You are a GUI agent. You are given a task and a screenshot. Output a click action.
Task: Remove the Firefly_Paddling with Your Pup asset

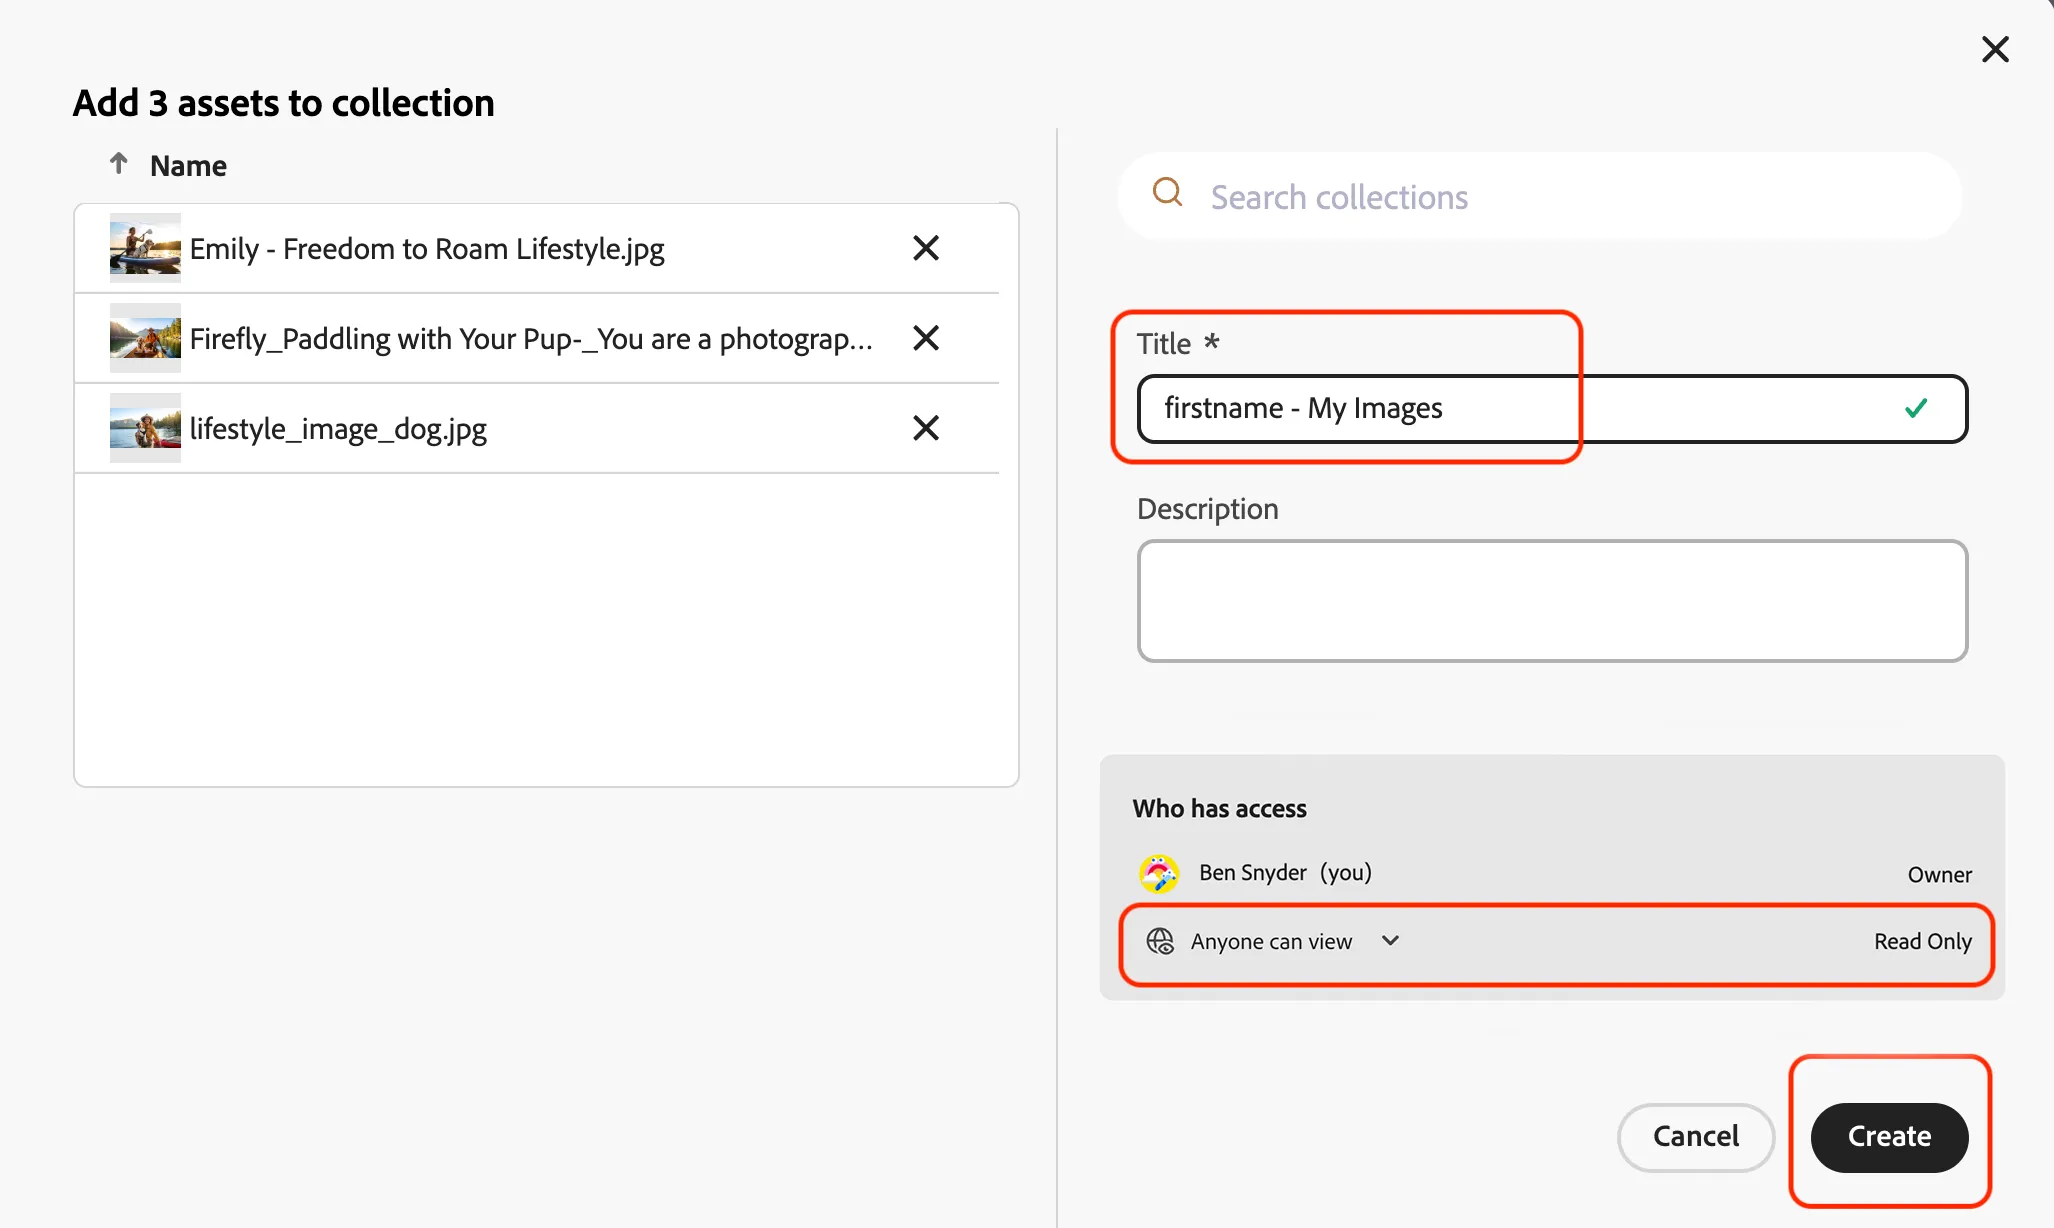(926, 338)
